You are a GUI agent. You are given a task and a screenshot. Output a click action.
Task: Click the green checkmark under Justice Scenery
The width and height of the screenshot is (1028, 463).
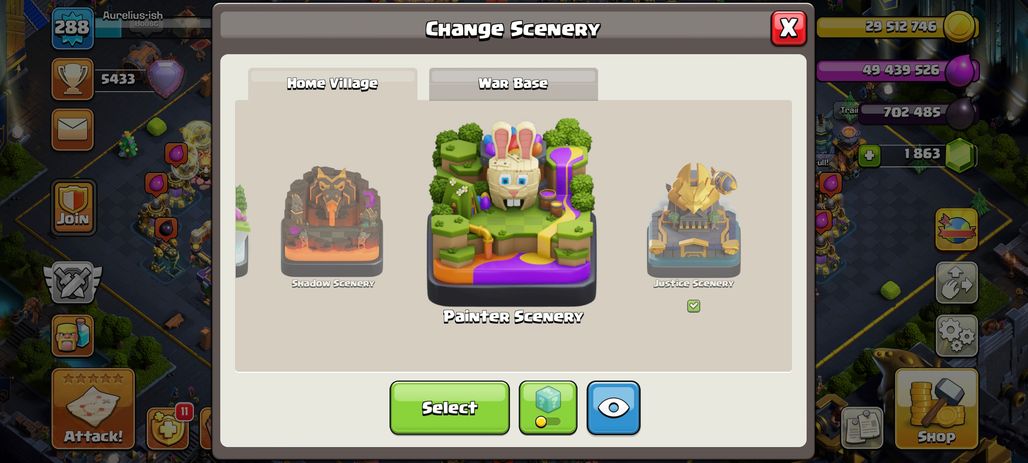click(694, 306)
